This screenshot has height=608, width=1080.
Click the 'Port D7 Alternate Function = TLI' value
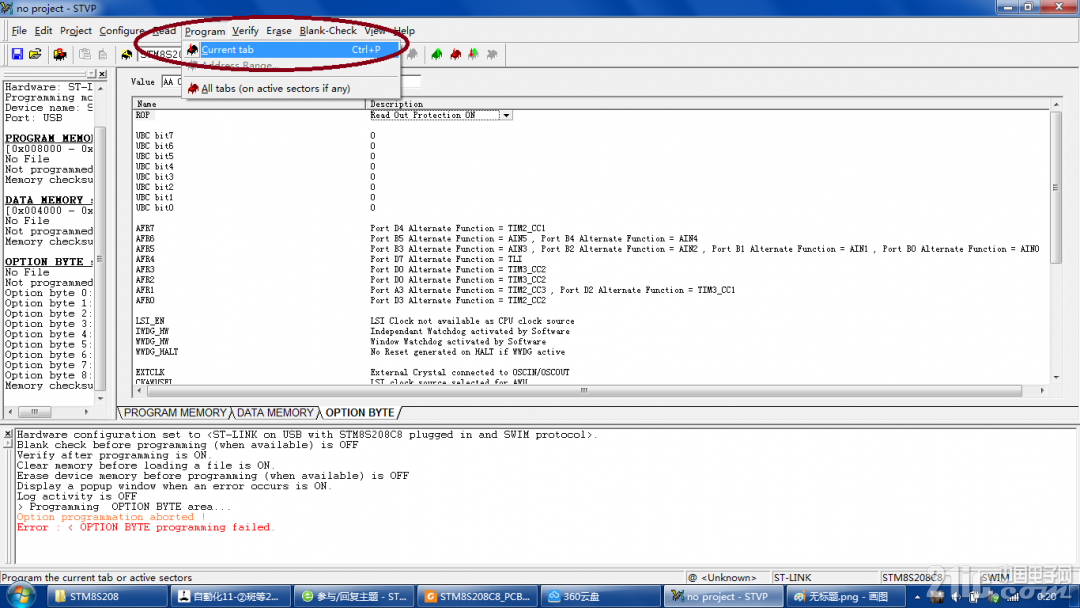click(x=446, y=260)
